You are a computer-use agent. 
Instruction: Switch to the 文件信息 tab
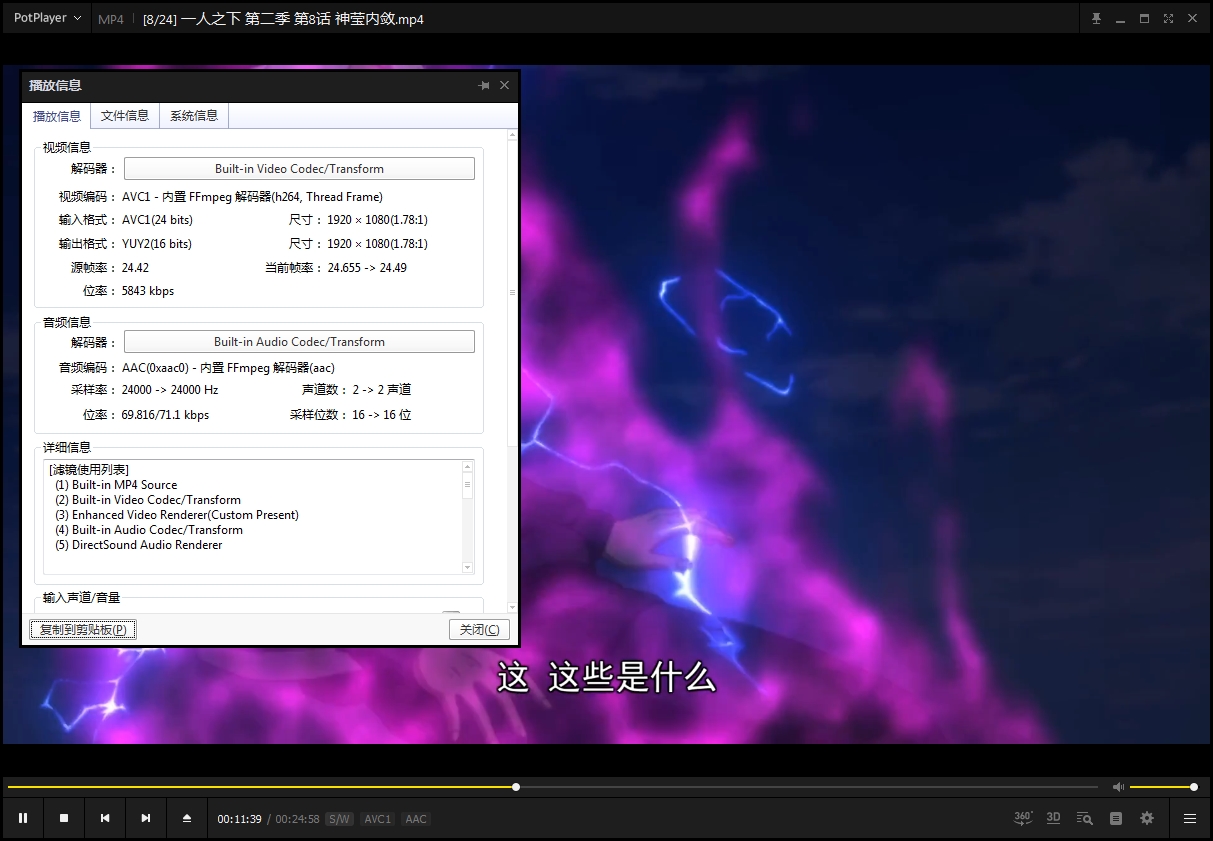(x=125, y=116)
